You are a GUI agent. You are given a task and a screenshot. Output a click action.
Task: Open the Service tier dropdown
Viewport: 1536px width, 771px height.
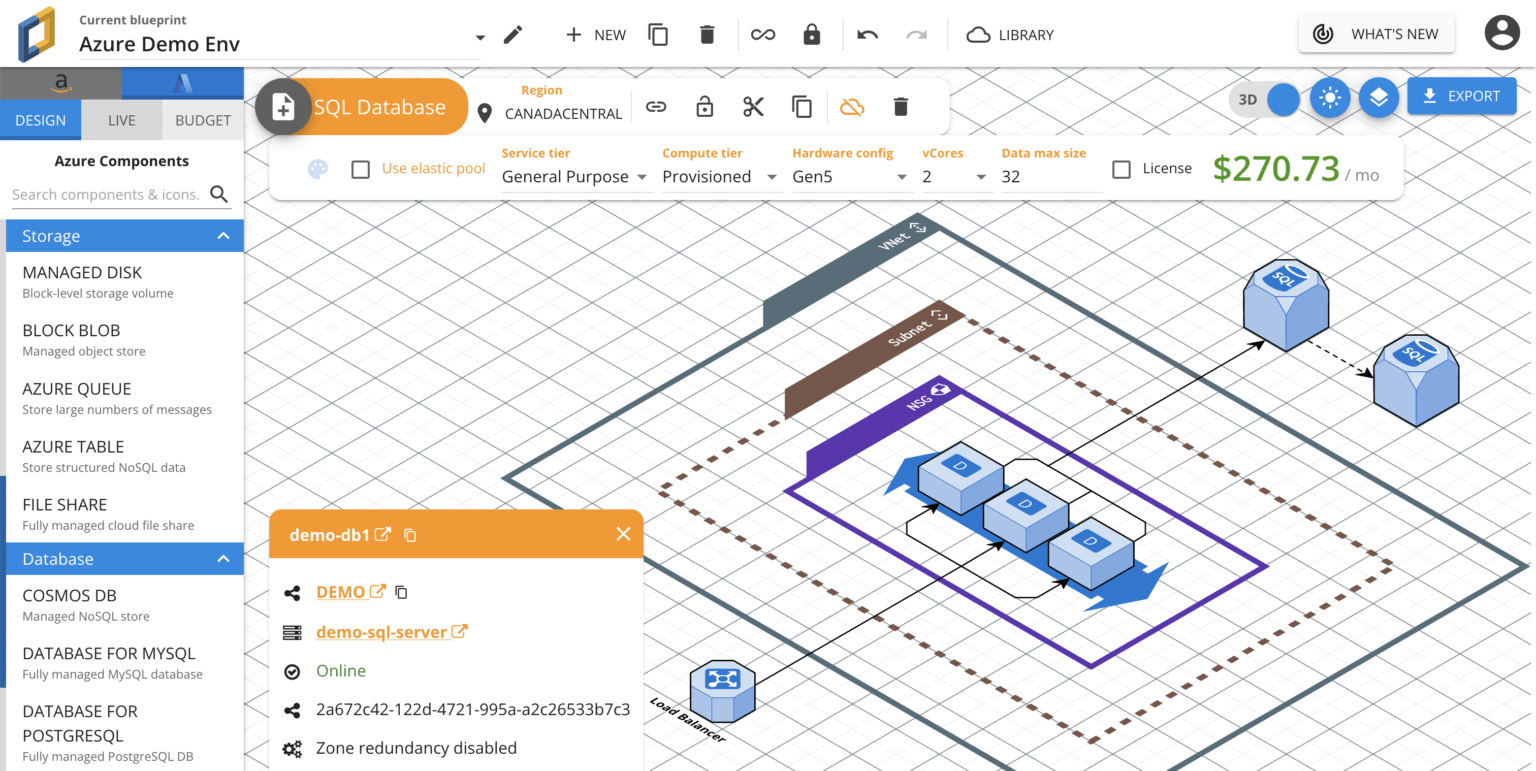[x=576, y=176]
